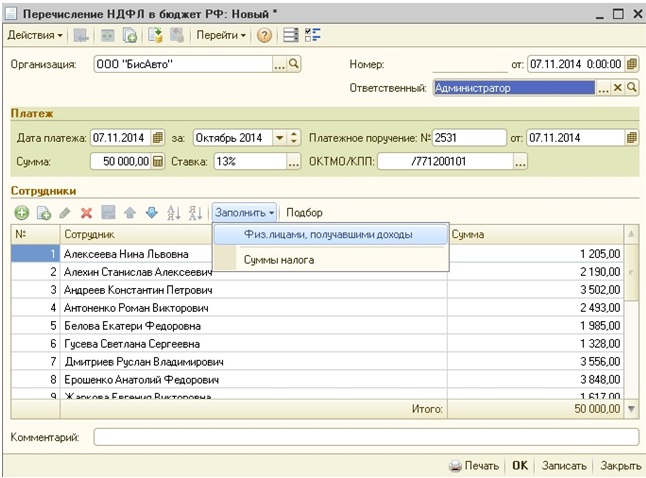Click the help question mark icon
646x478 pixels.
pyautogui.click(x=264, y=35)
